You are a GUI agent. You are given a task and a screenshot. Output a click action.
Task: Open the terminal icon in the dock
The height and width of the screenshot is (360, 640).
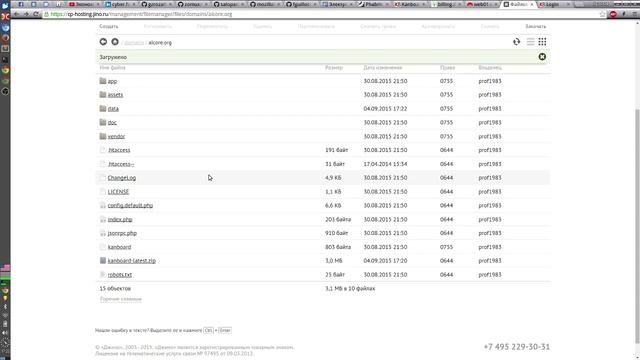coord(5,59)
